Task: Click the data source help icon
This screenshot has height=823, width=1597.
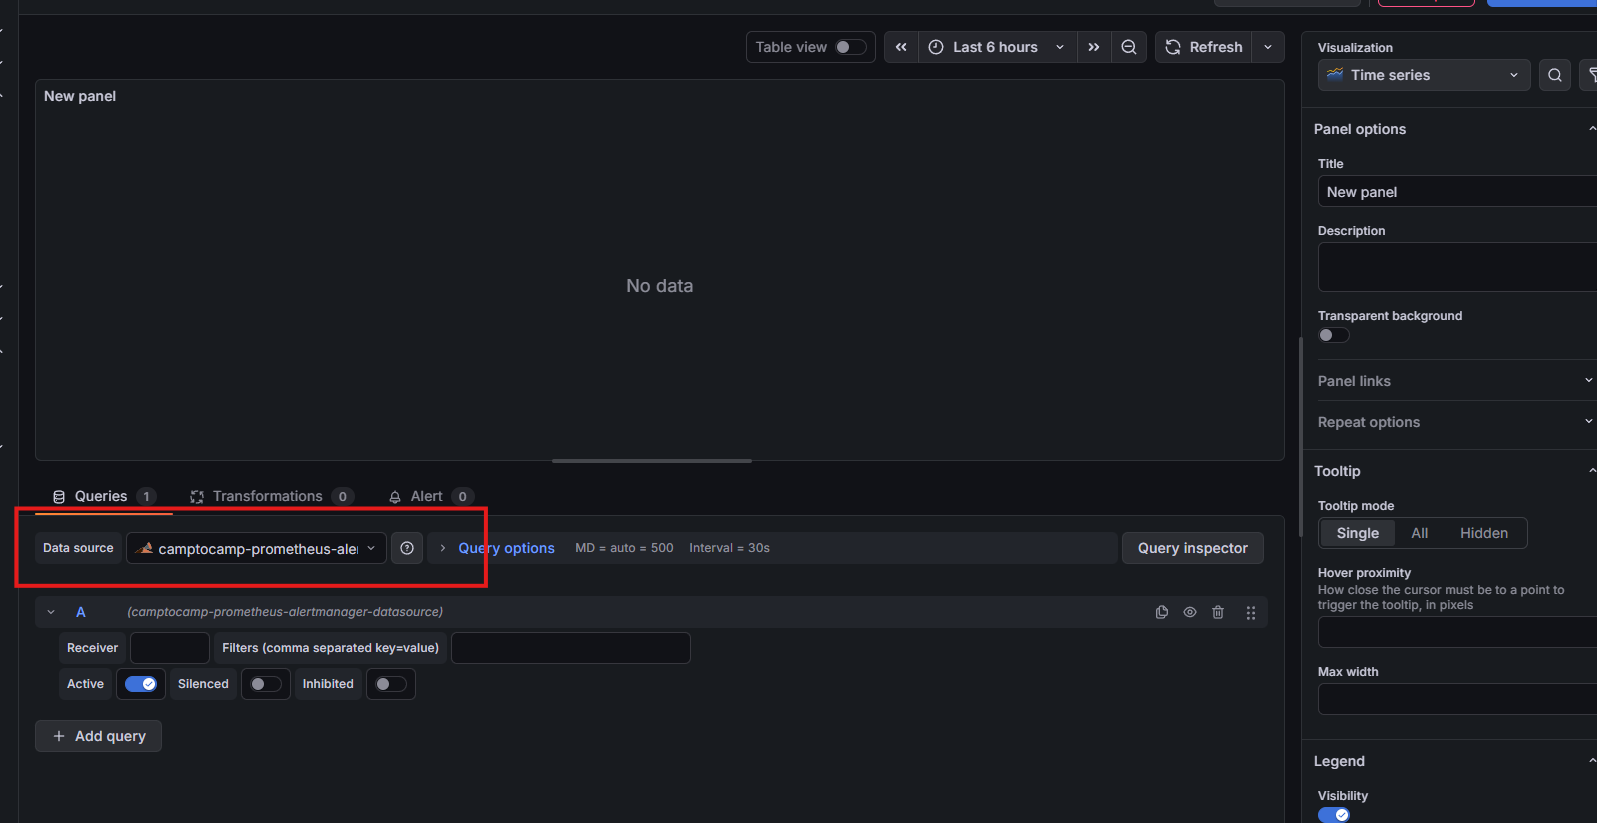Action: click(x=407, y=548)
